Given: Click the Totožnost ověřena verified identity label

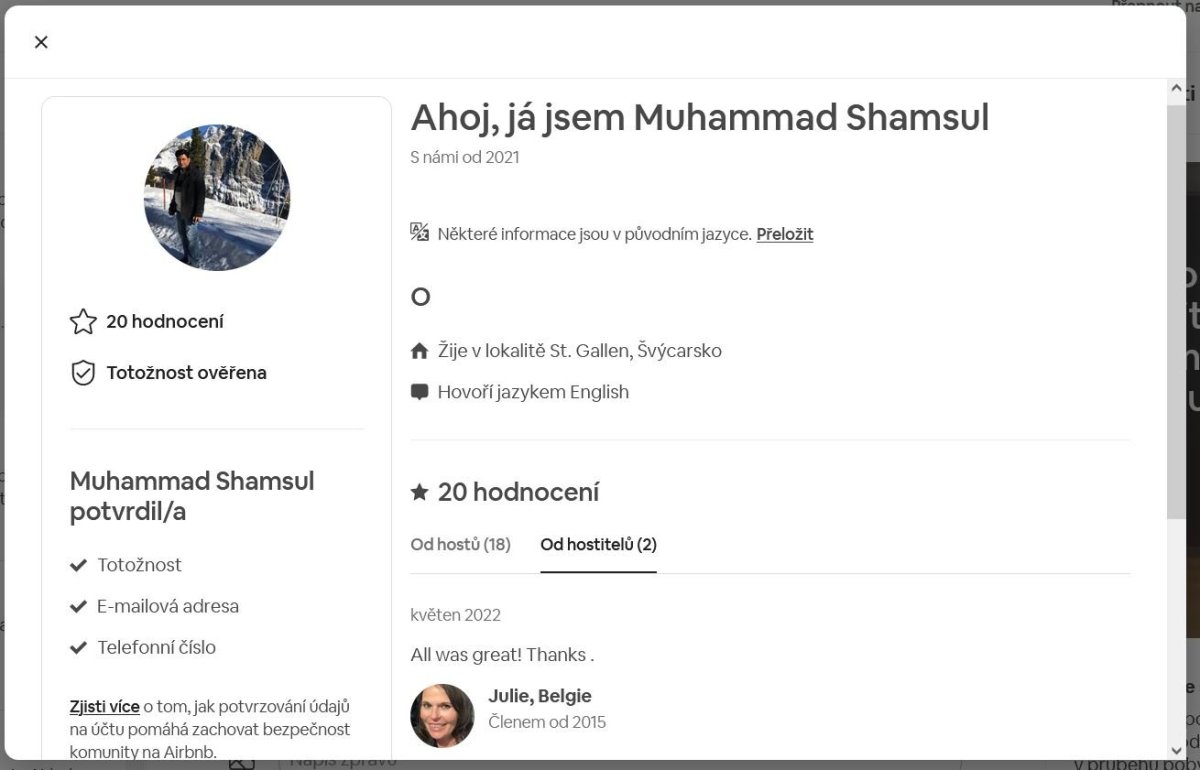Looking at the screenshot, I should click(x=186, y=373).
